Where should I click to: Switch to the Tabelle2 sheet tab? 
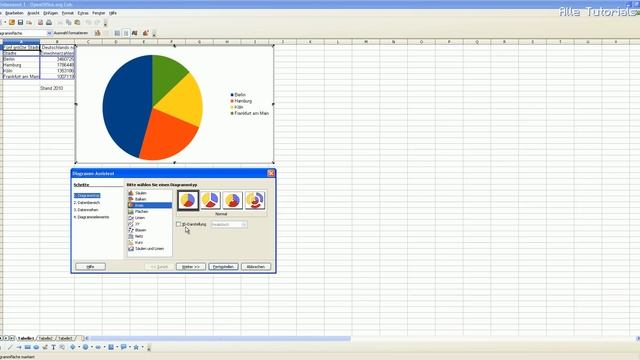tap(46, 338)
